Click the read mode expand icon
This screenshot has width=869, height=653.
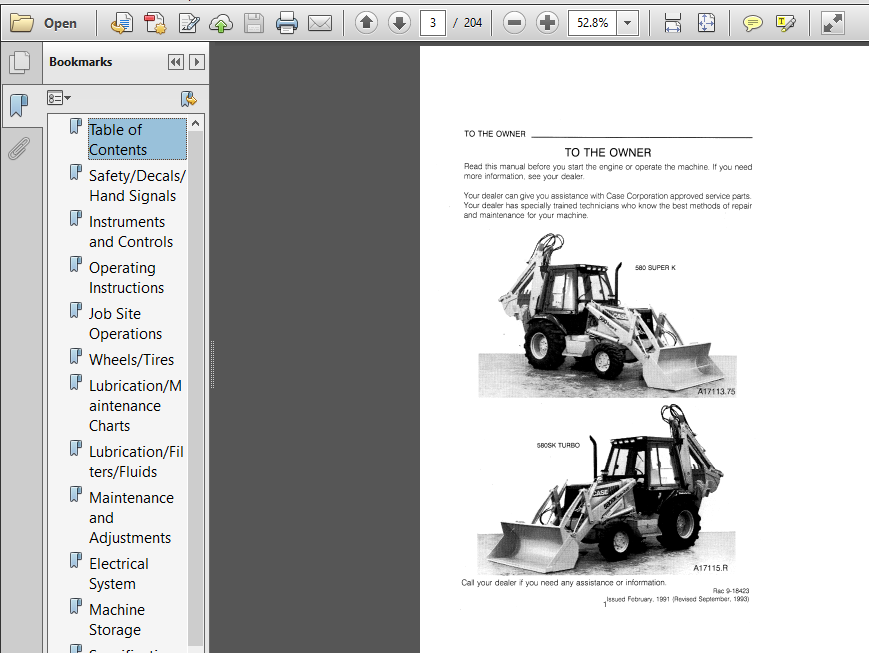(832, 23)
